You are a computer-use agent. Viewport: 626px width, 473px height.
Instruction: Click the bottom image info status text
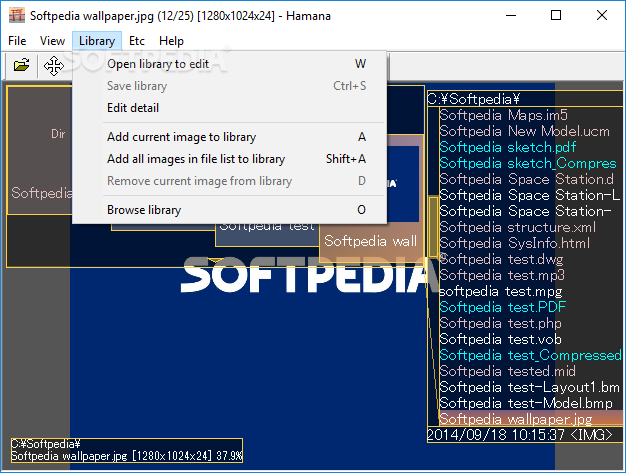coord(127,450)
